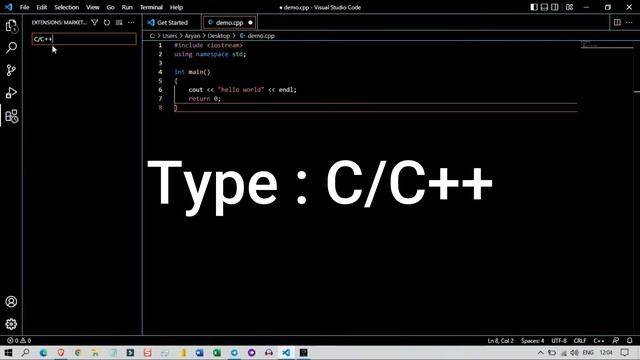Open volume control in system tray
Image resolution: width=640 pixels, height=360 pixels.
[574, 353]
